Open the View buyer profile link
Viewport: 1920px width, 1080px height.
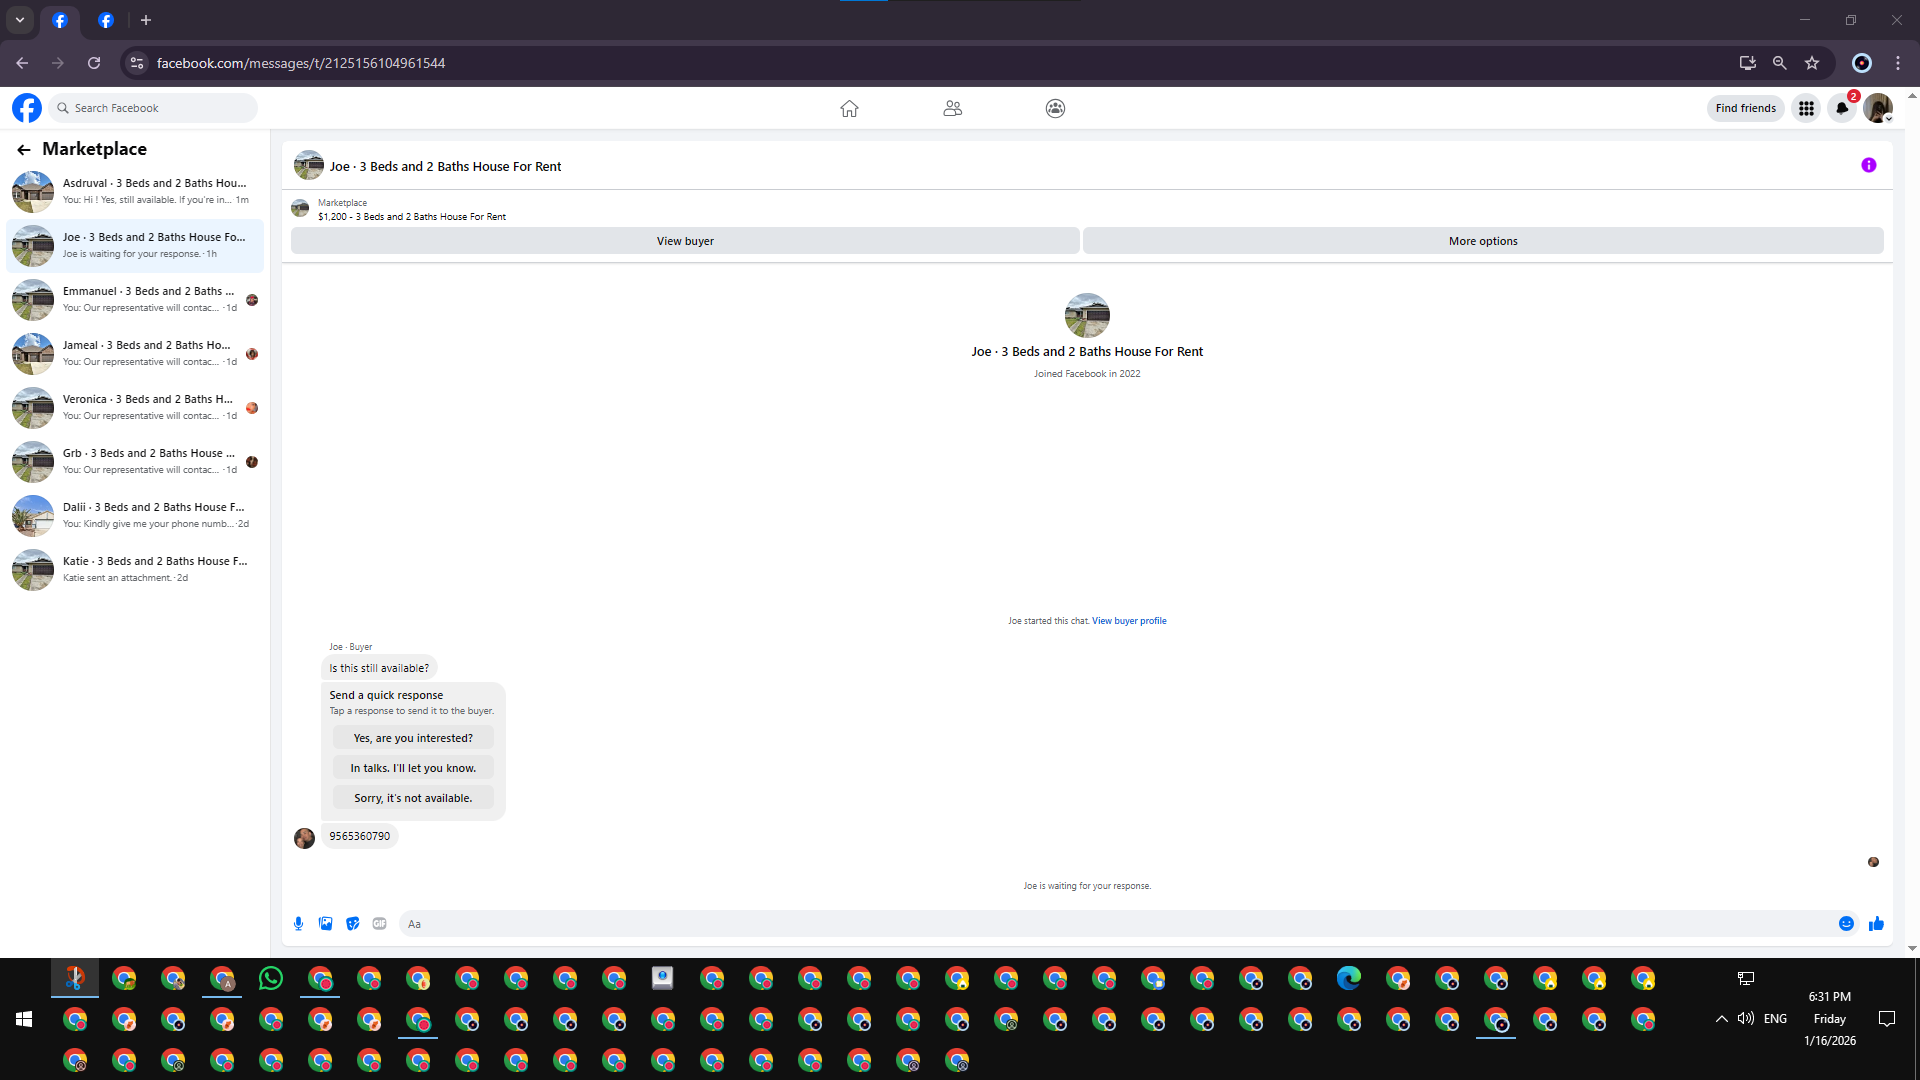point(1129,621)
